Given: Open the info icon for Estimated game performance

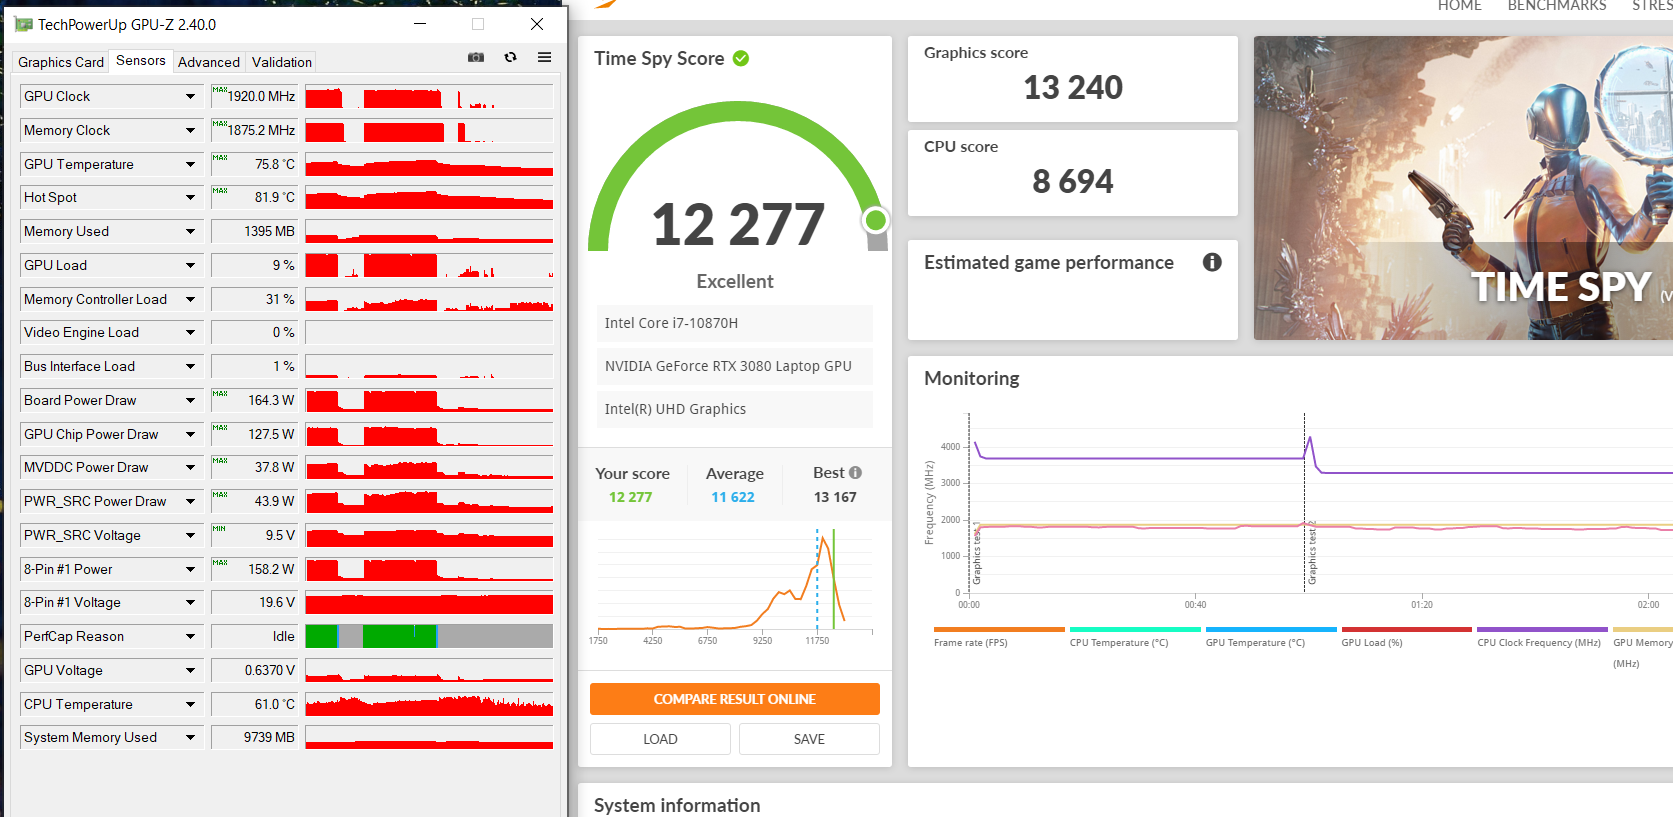Looking at the screenshot, I should pos(1212,262).
